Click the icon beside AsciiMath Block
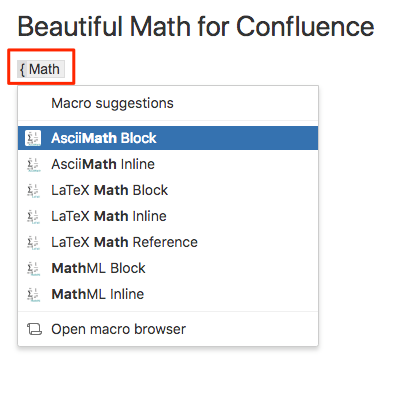 pyautogui.click(x=33, y=138)
